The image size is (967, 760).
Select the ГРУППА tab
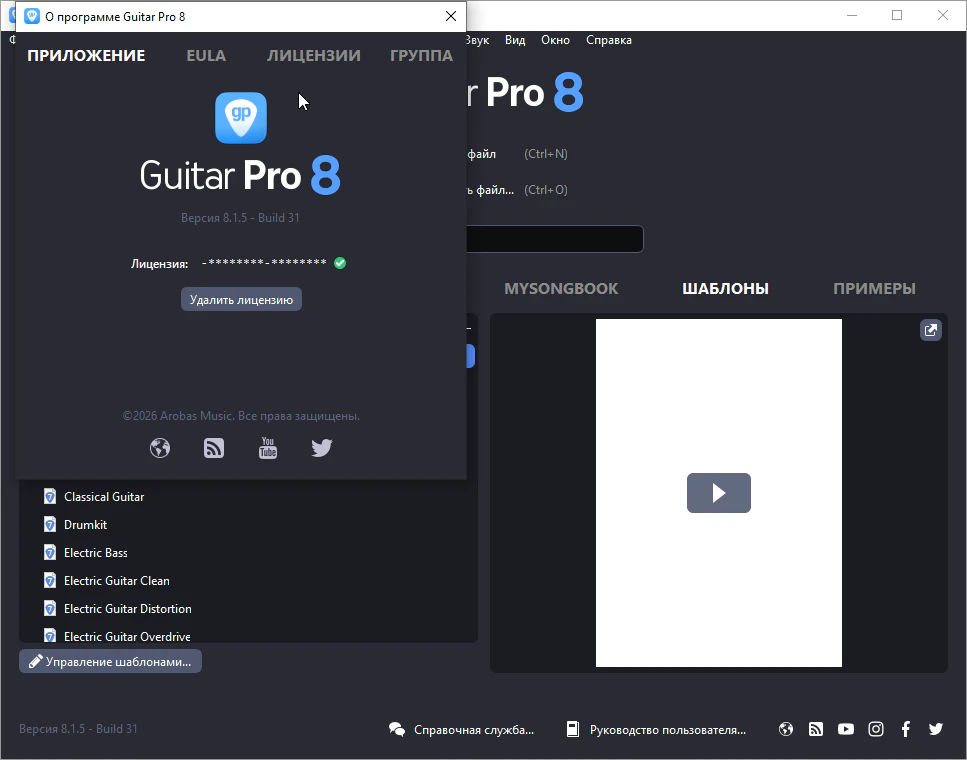click(x=421, y=56)
